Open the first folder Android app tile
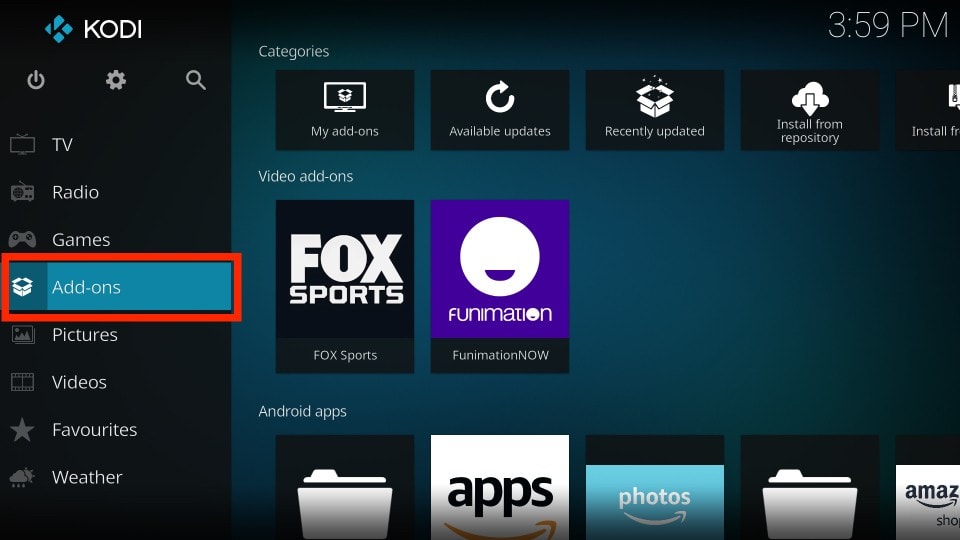Viewport: 960px width, 540px height. coord(345,487)
